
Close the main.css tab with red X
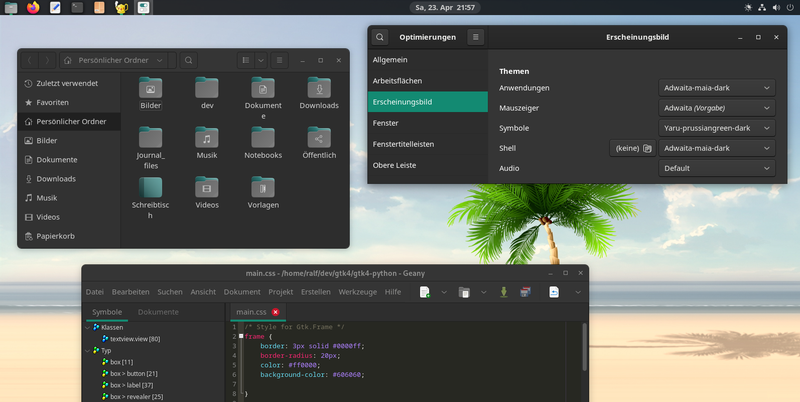click(x=276, y=312)
